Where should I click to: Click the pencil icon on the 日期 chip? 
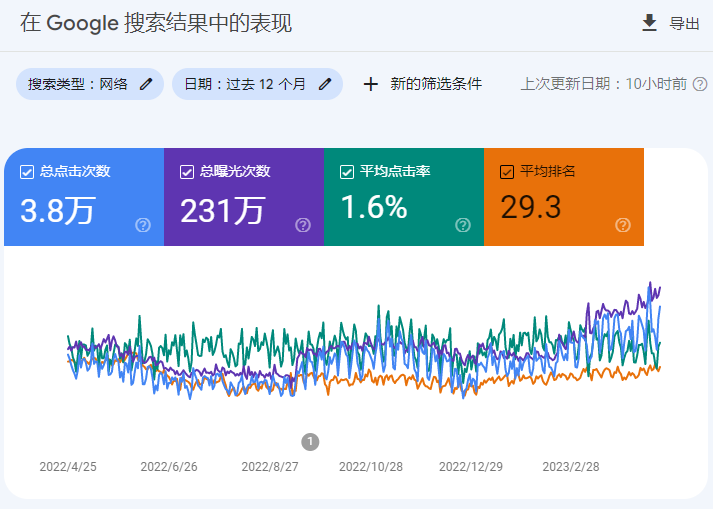[324, 84]
